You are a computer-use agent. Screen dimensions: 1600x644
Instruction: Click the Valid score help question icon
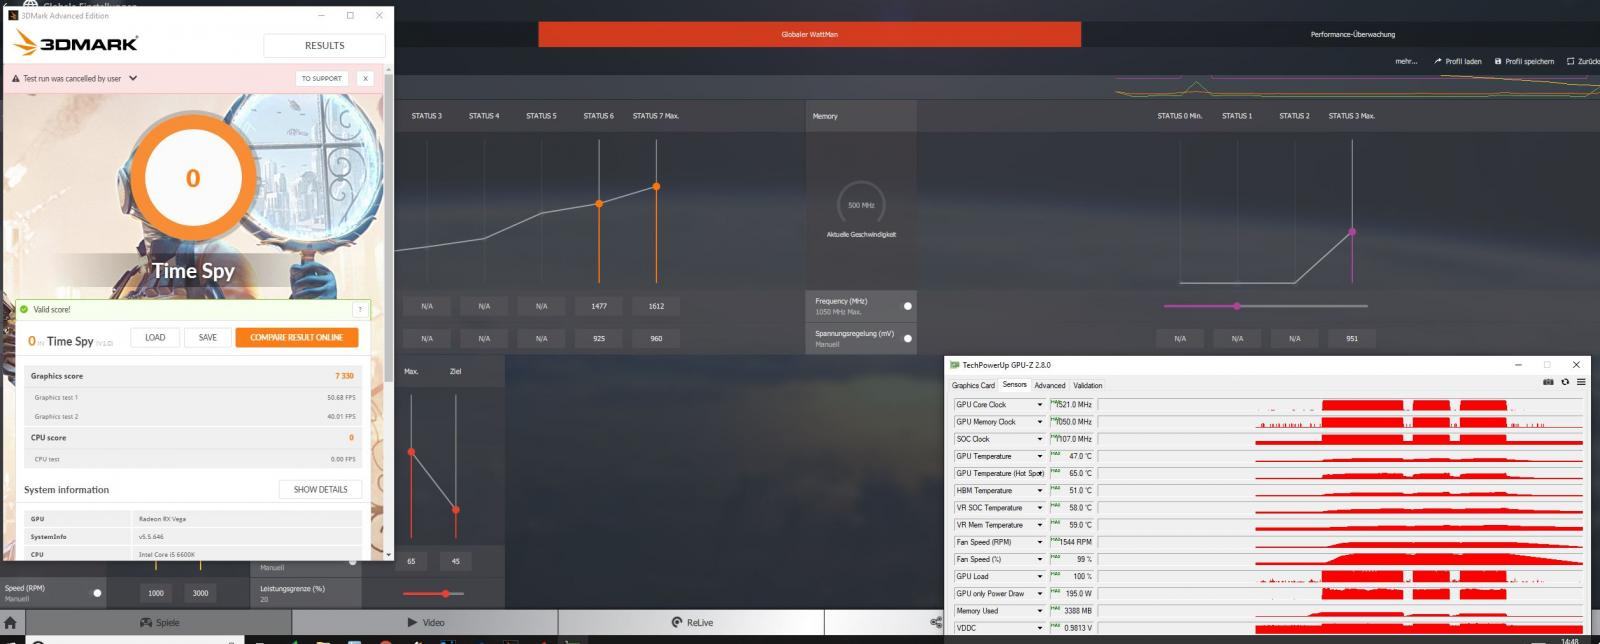(360, 309)
